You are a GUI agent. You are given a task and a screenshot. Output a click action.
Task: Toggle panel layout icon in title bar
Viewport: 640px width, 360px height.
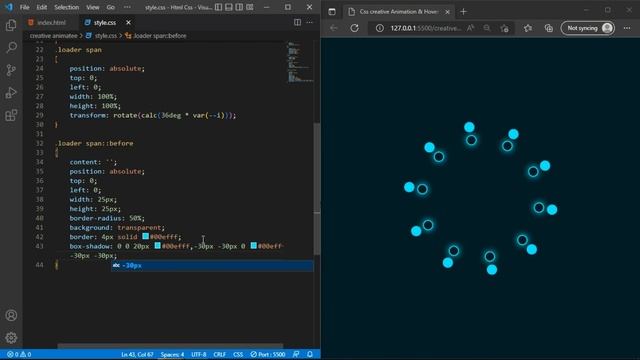pos(229,7)
